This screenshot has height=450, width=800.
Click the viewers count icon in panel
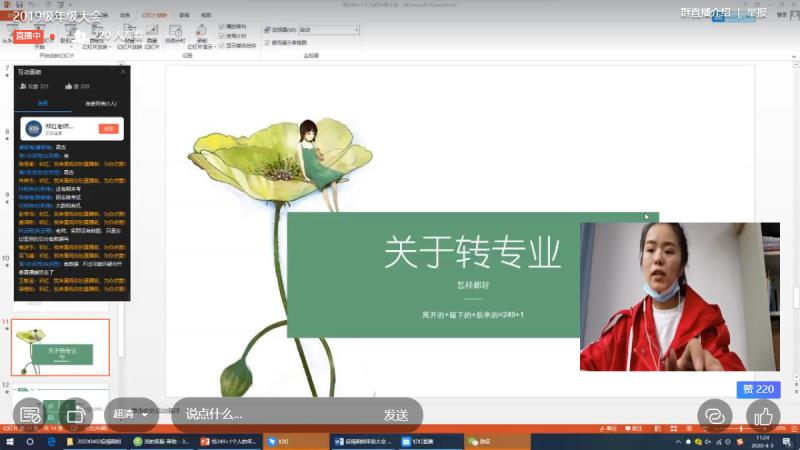[23, 86]
